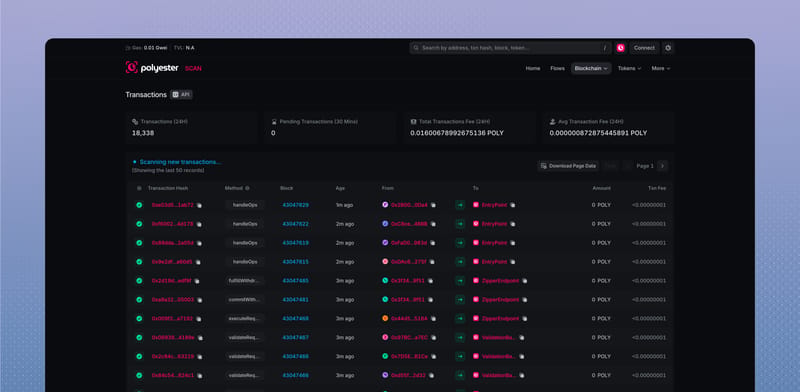Expand the Tokens dropdown menu
The height and width of the screenshot is (392, 800).
tap(629, 68)
